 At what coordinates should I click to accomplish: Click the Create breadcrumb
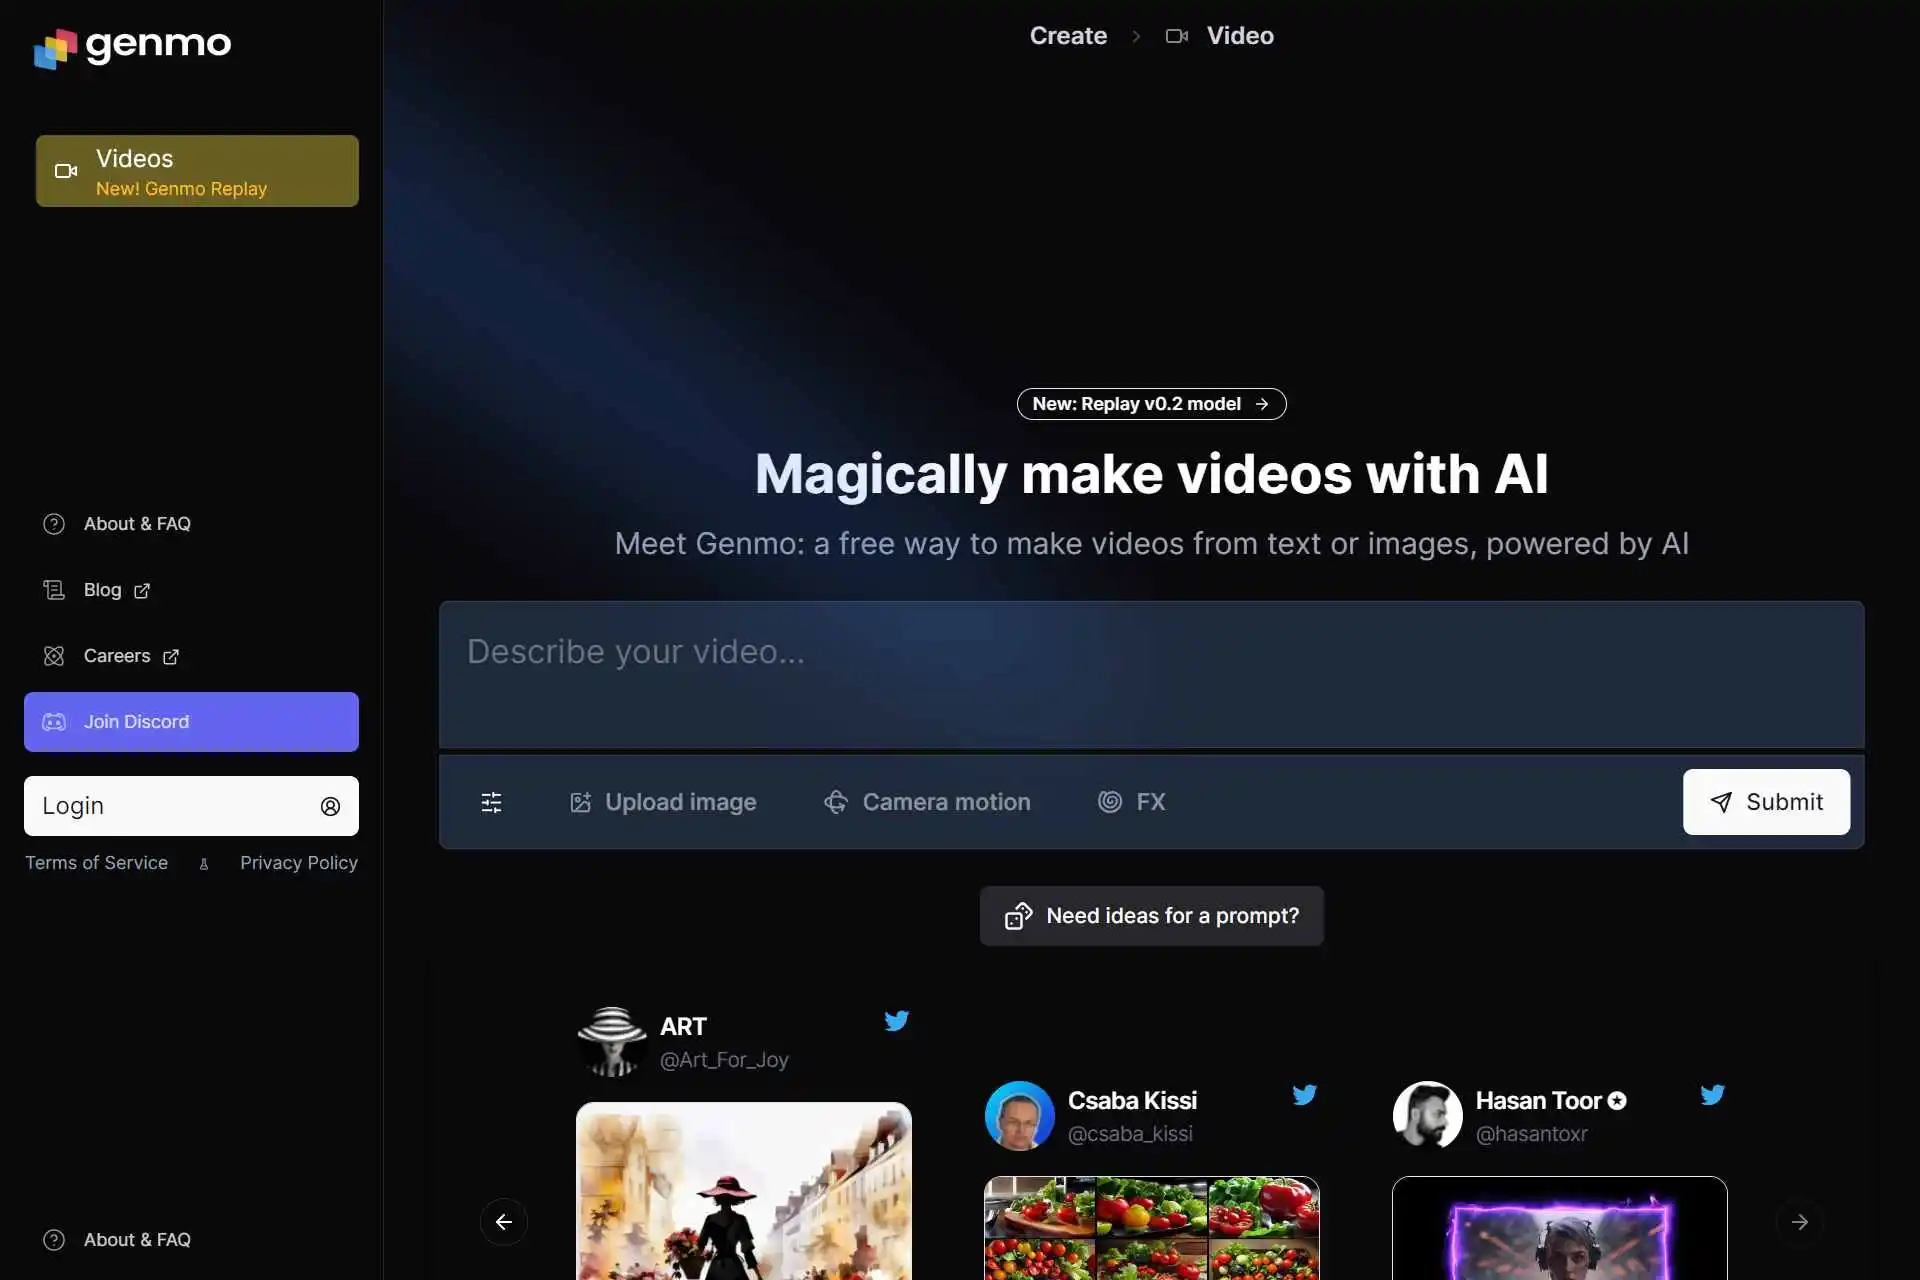pos(1068,36)
